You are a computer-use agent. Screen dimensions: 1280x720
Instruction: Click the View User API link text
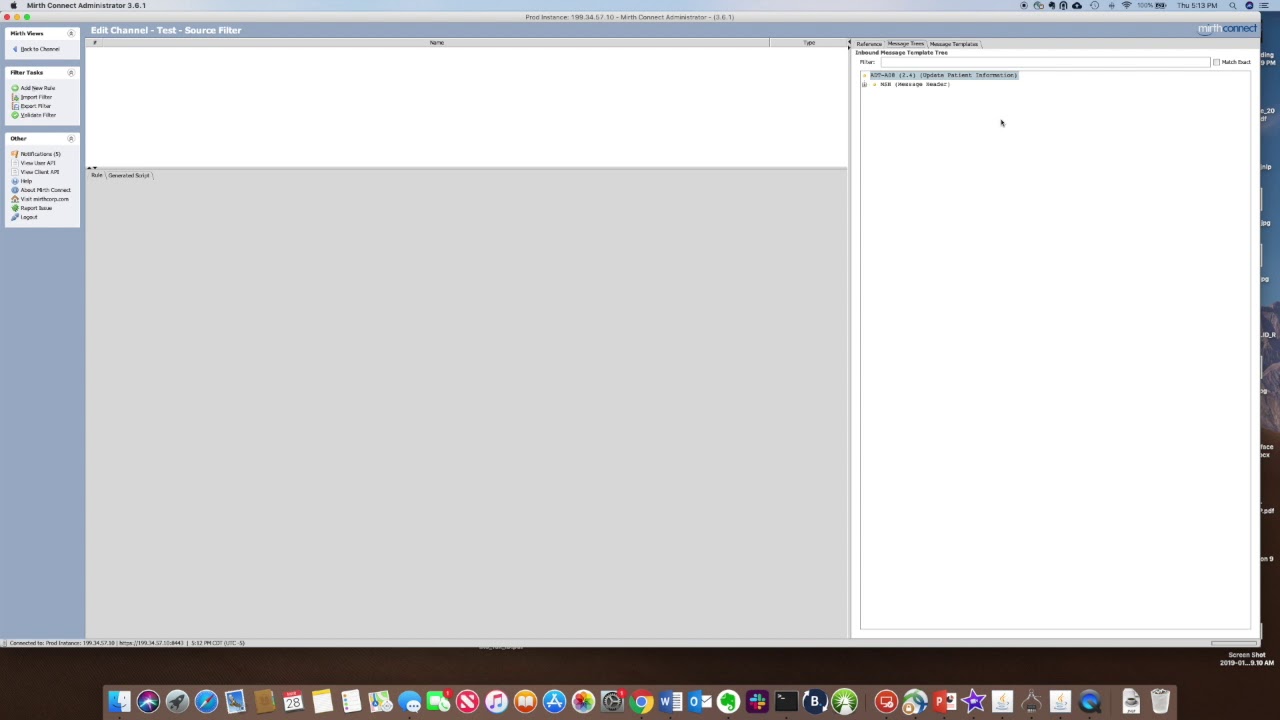tap(38, 163)
